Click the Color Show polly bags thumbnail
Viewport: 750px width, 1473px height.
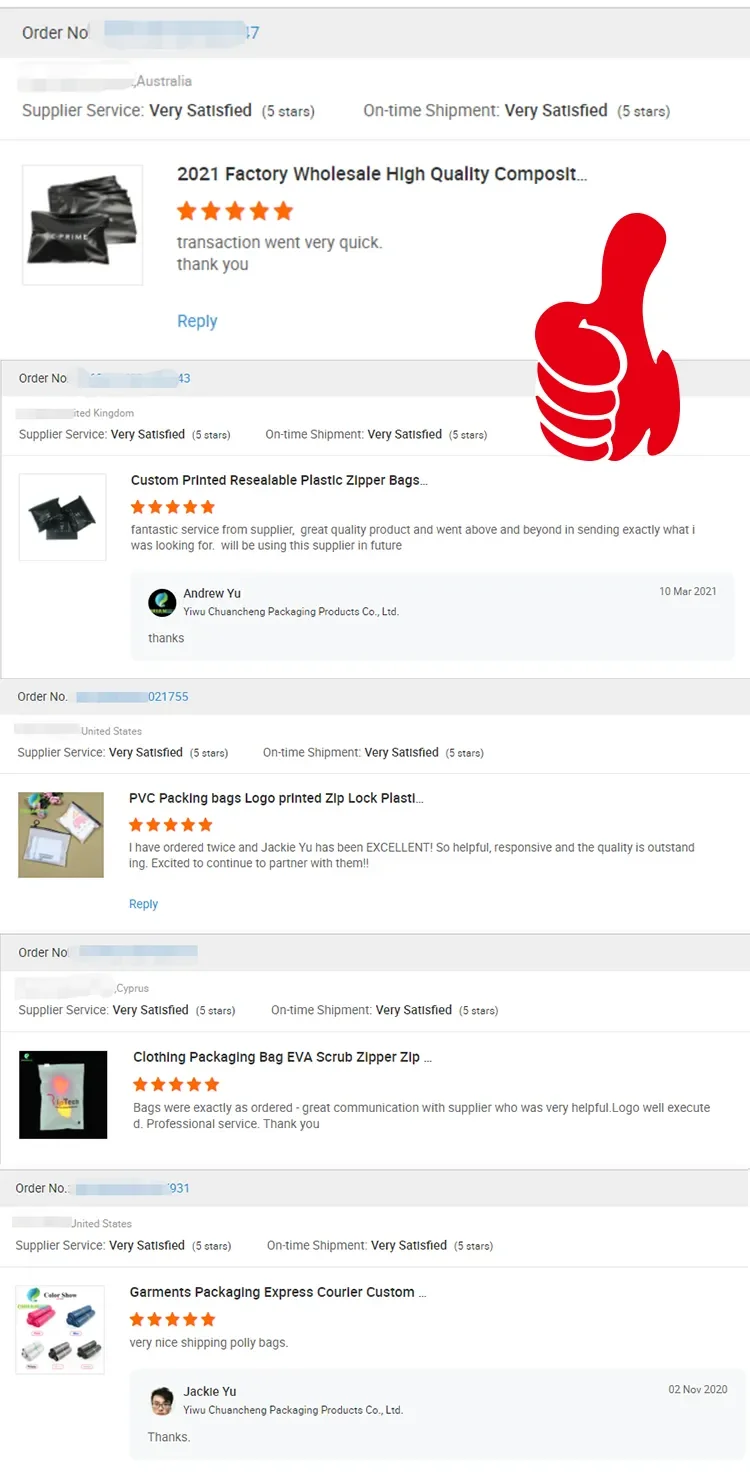(60, 1330)
